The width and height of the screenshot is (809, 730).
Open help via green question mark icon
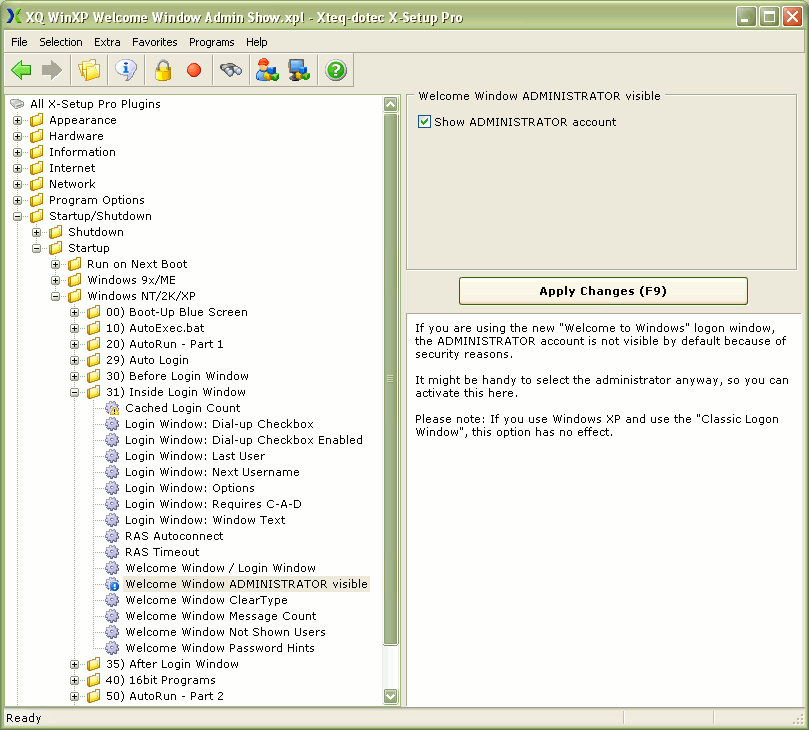pos(336,70)
